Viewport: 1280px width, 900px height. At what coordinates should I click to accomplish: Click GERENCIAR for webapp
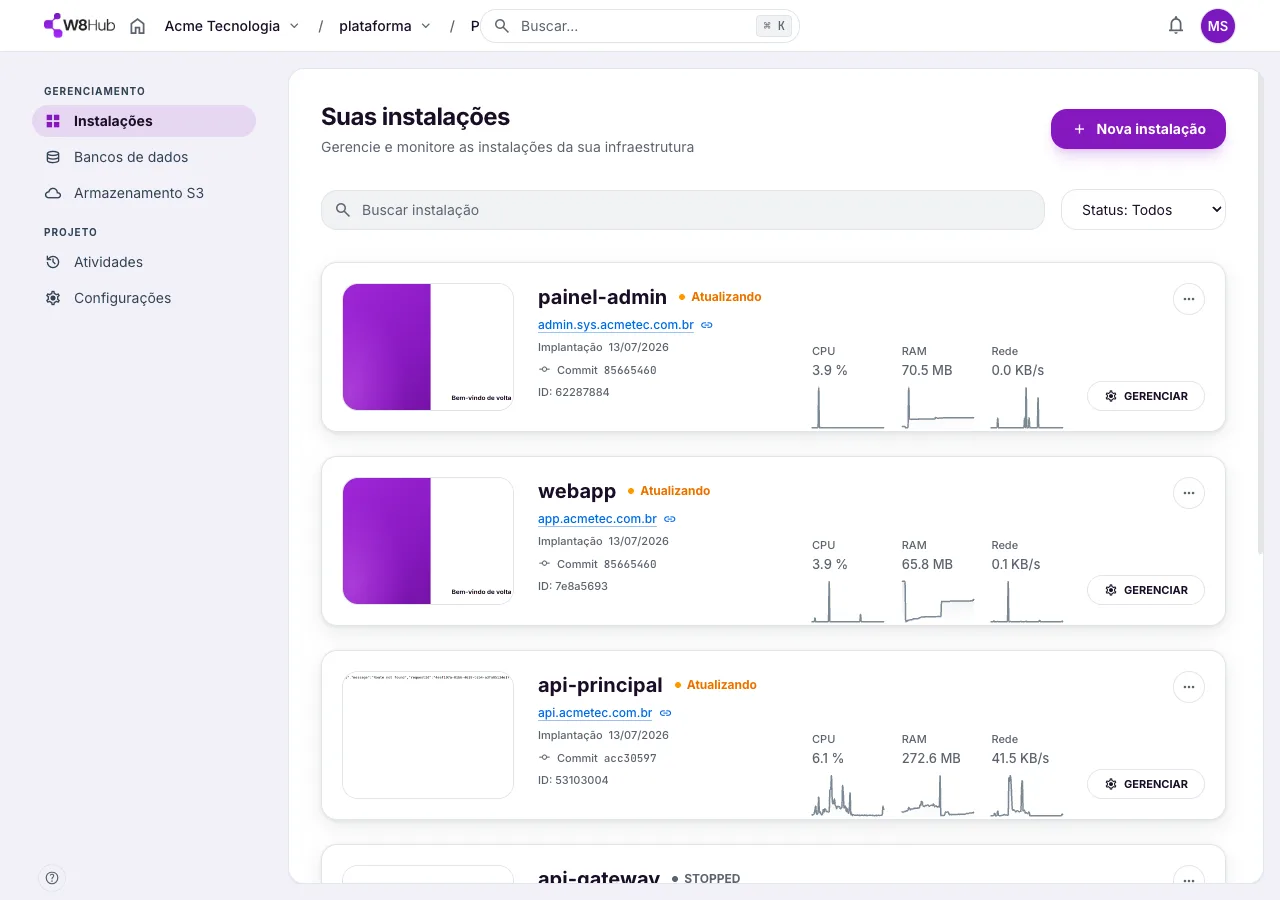tap(1146, 590)
